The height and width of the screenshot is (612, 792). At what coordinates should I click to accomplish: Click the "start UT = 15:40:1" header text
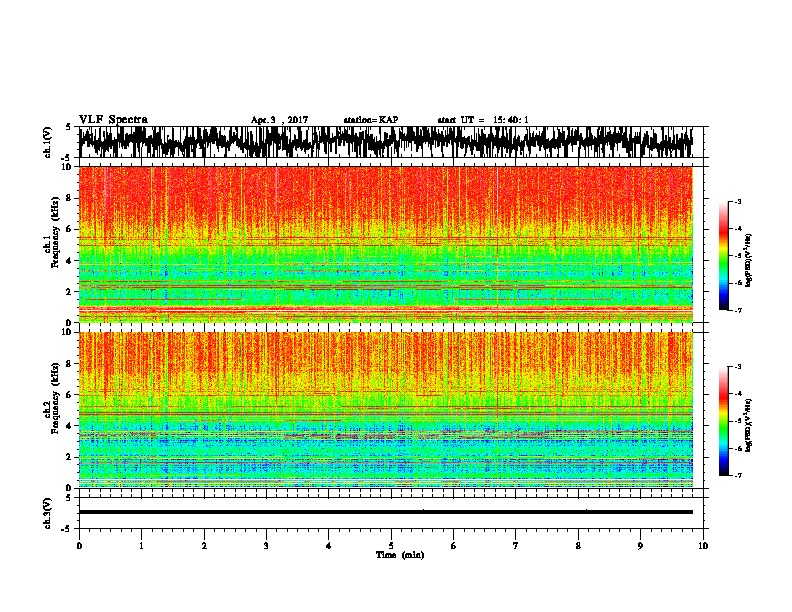click(x=483, y=120)
